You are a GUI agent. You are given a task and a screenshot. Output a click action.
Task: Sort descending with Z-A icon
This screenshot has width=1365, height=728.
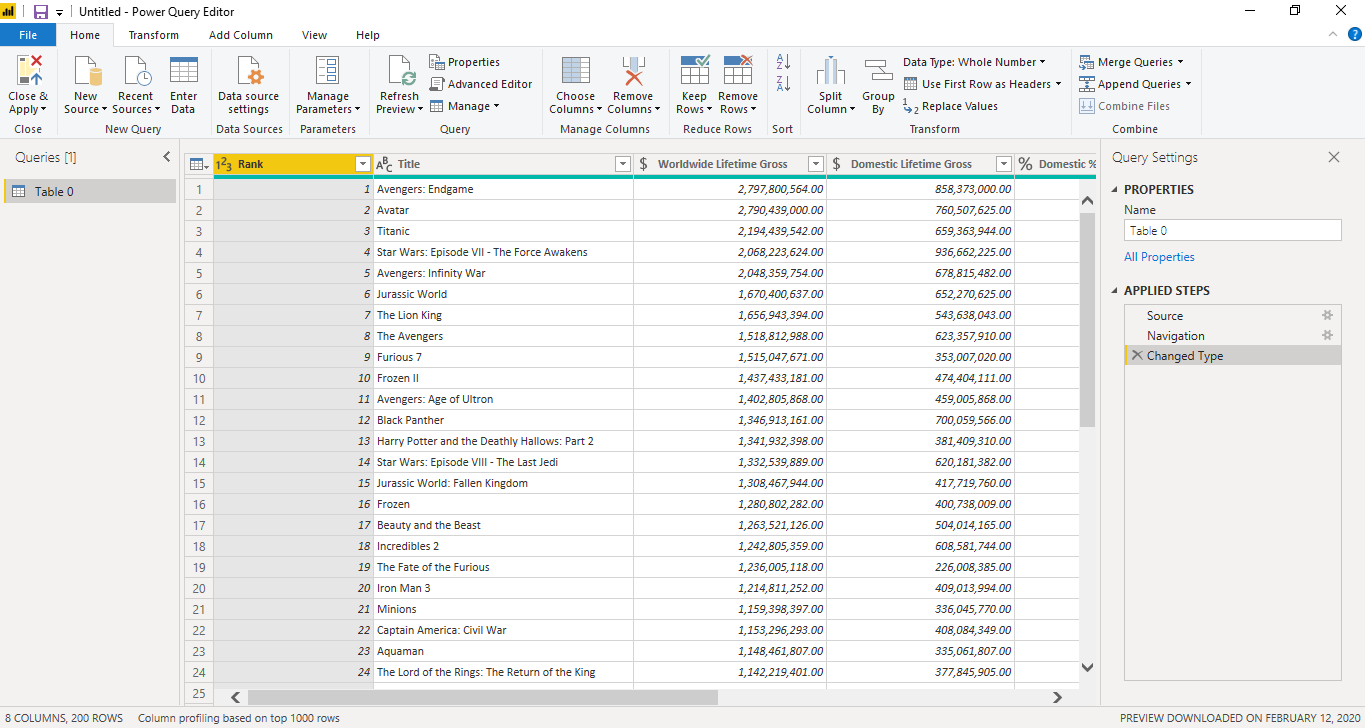pyautogui.click(x=783, y=84)
